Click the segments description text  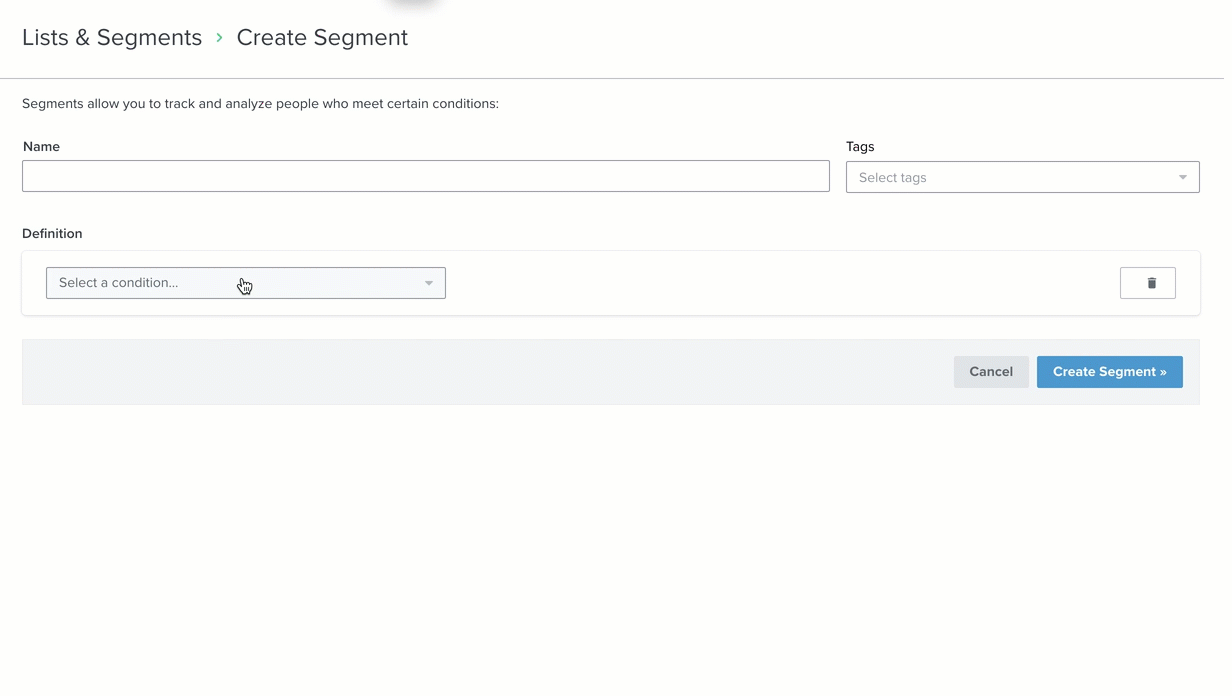point(260,104)
